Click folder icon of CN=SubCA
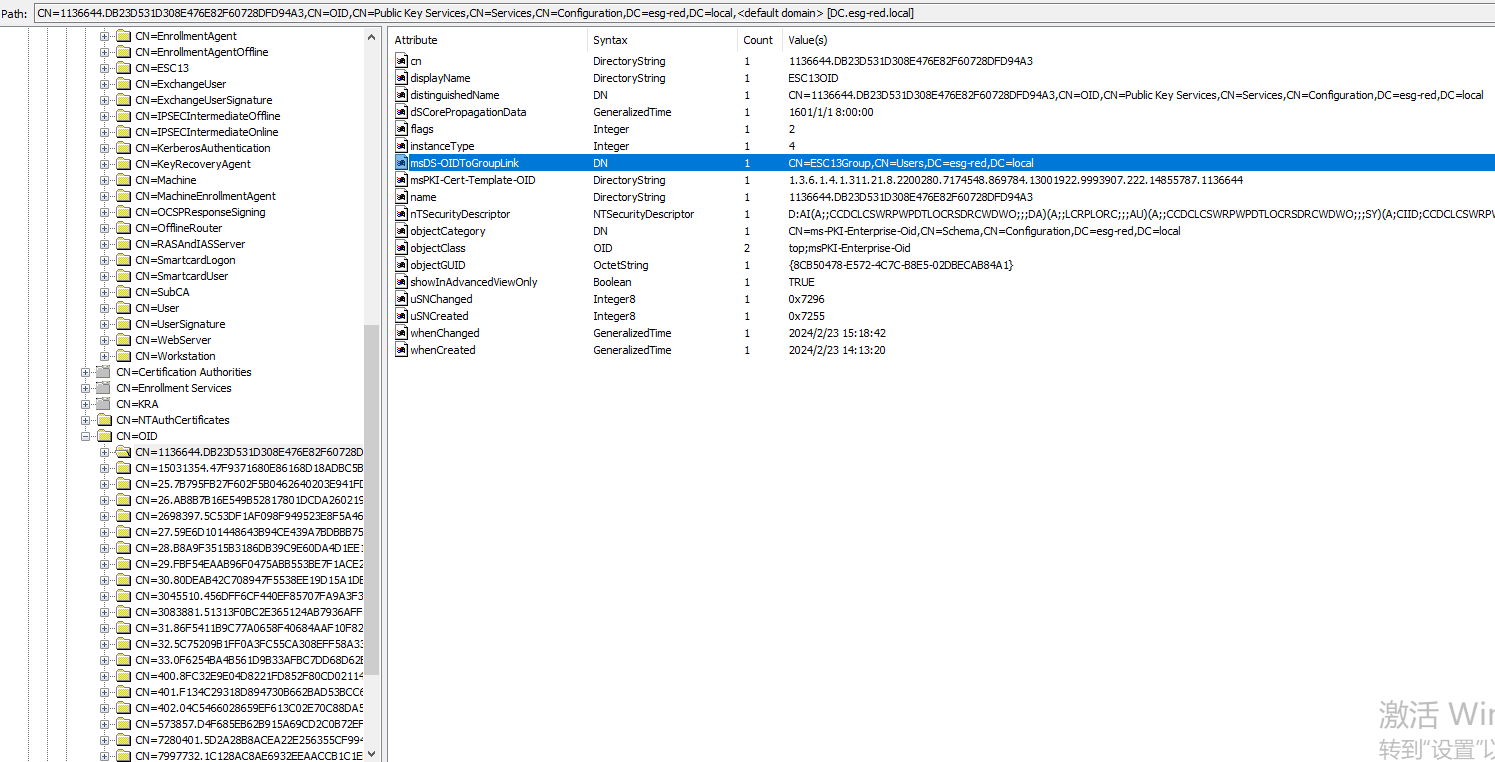1495x762 pixels. coord(123,292)
